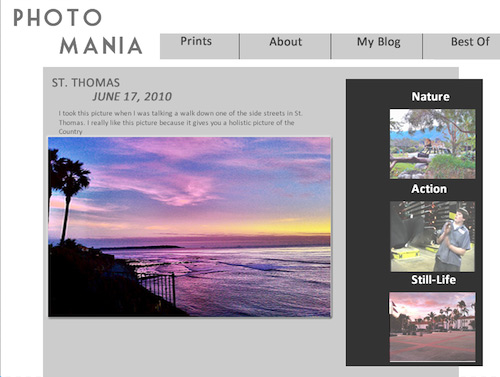Open the My Blog tab
This screenshot has height=377, width=500.
(377, 46)
